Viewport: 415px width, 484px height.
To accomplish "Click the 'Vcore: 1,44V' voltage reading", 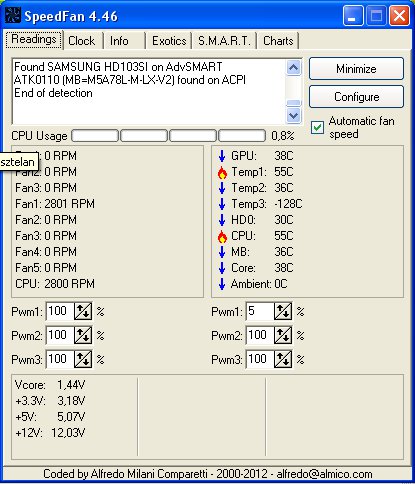I will pos(50,385).
